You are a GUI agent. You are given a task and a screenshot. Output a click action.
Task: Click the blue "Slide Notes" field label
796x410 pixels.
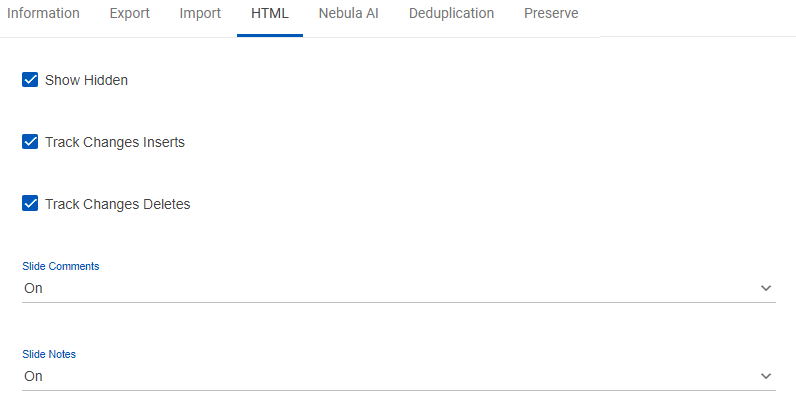(49, 354)
